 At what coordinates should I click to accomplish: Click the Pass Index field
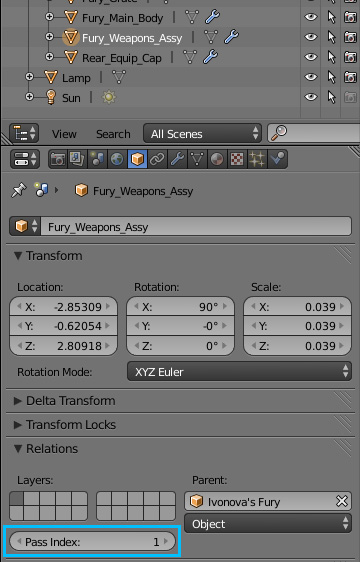point(93,541)
